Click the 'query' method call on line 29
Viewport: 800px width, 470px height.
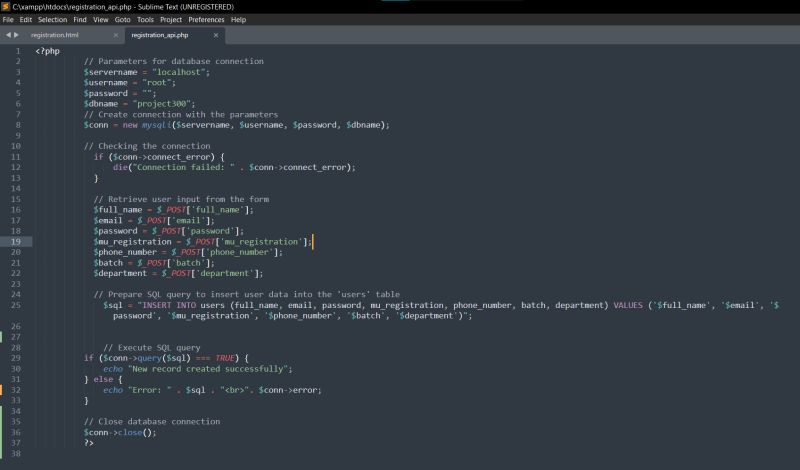[x=149, y=358]
